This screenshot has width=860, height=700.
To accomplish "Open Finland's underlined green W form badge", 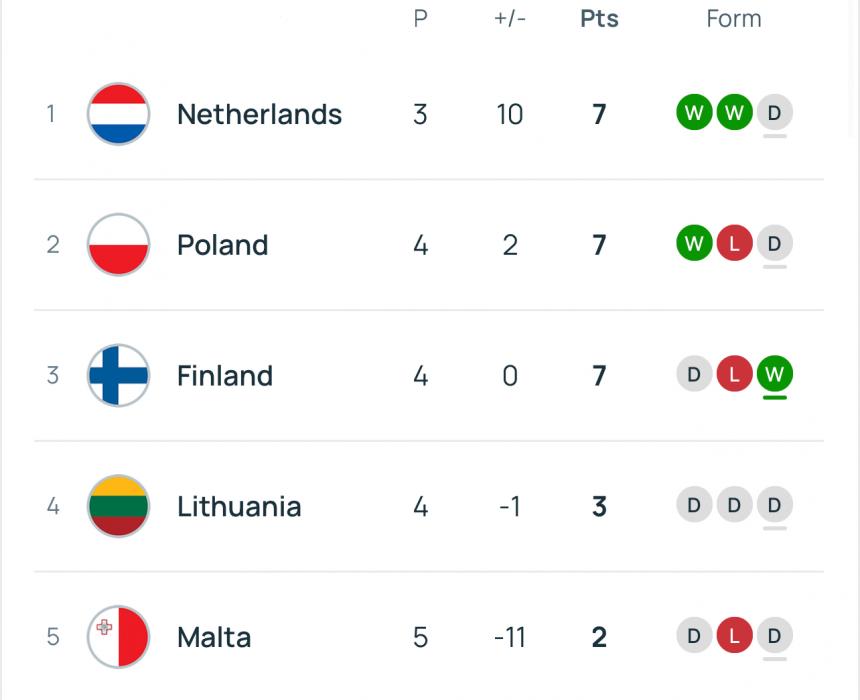I will point(774,374).
